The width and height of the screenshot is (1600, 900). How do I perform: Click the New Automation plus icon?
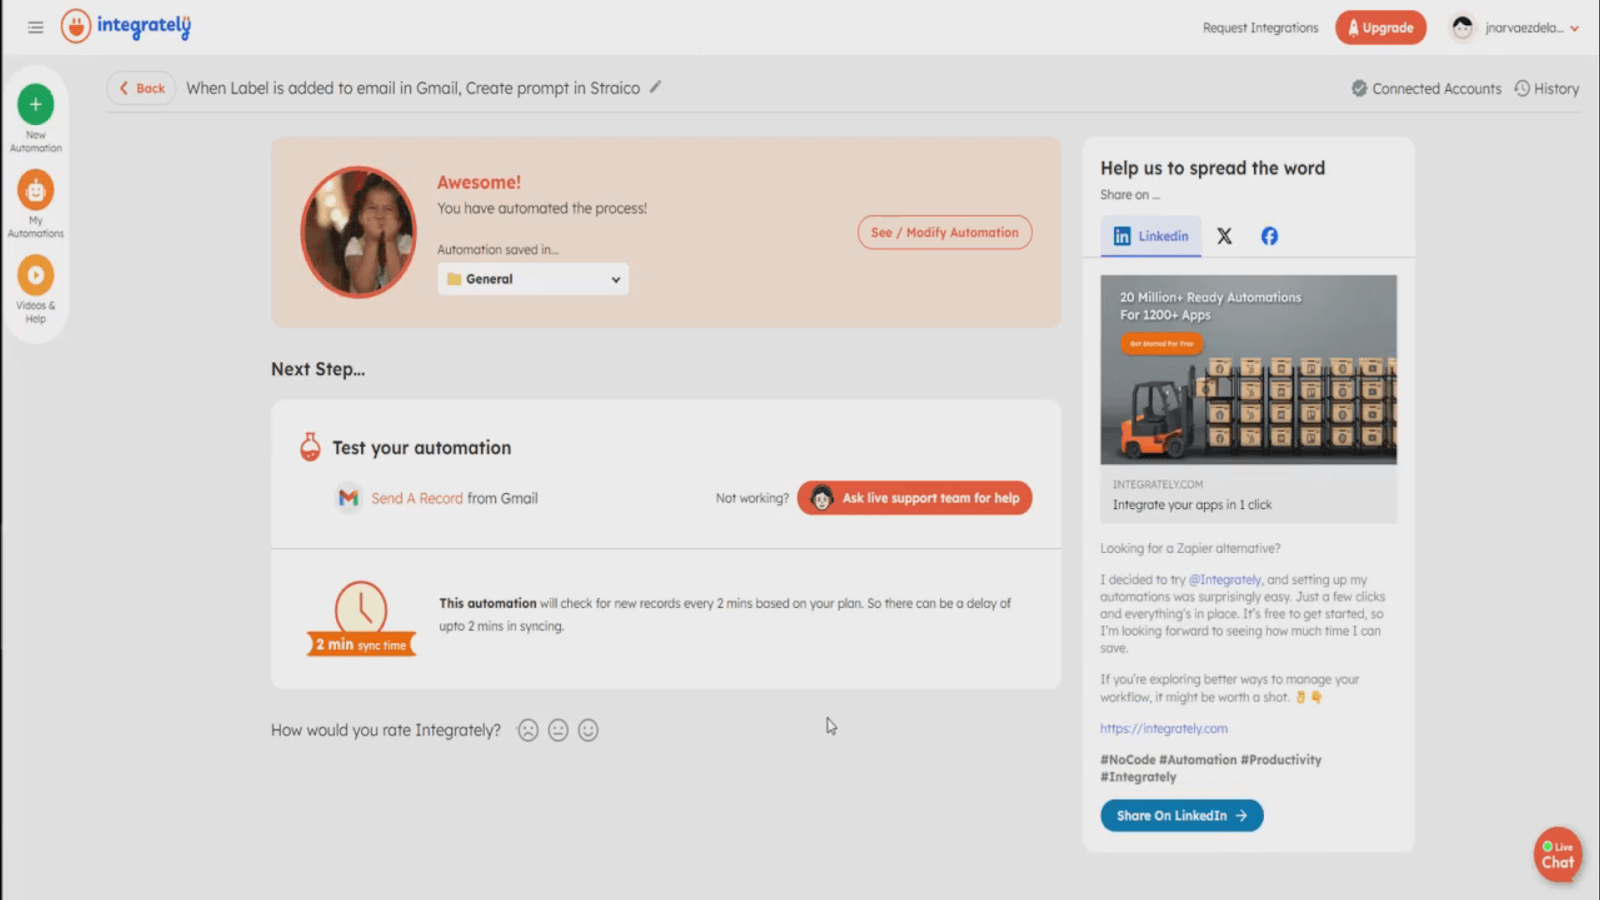36,104
